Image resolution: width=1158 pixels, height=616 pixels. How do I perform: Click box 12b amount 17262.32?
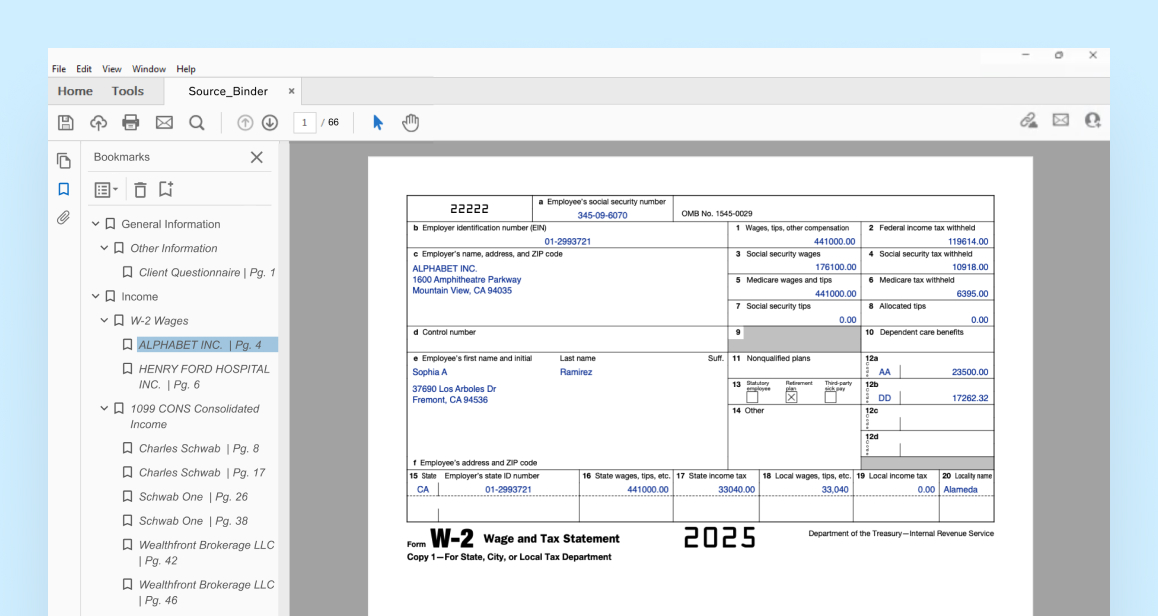(970, 398)
